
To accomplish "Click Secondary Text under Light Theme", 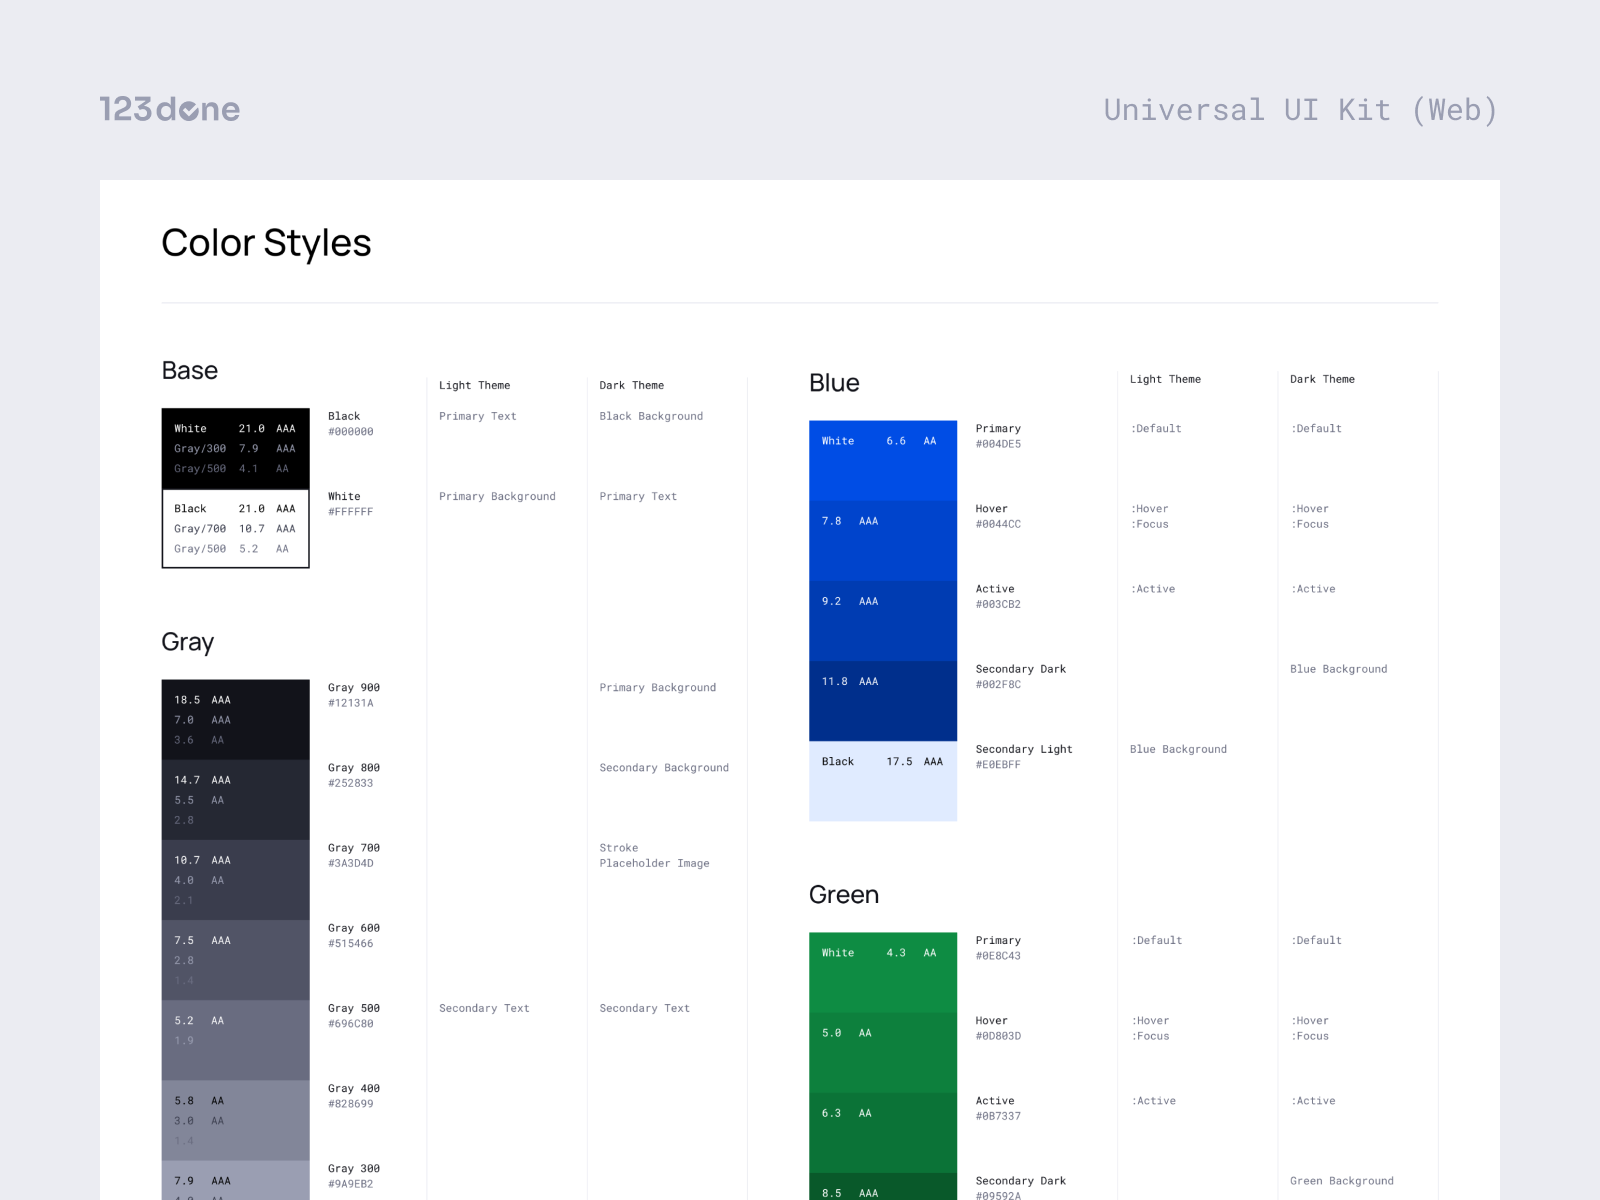I will tap(484, 1009).
